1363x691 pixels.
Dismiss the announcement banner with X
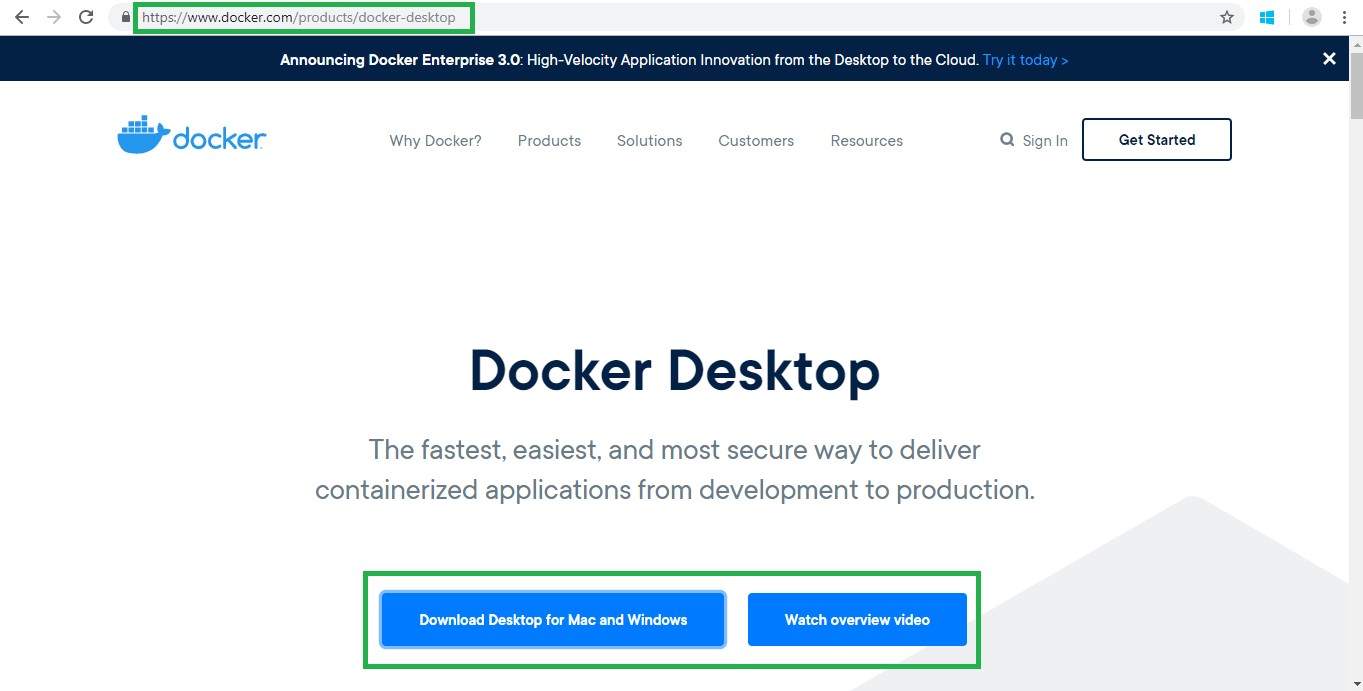pyautogui.click(x=1329, y=59)
